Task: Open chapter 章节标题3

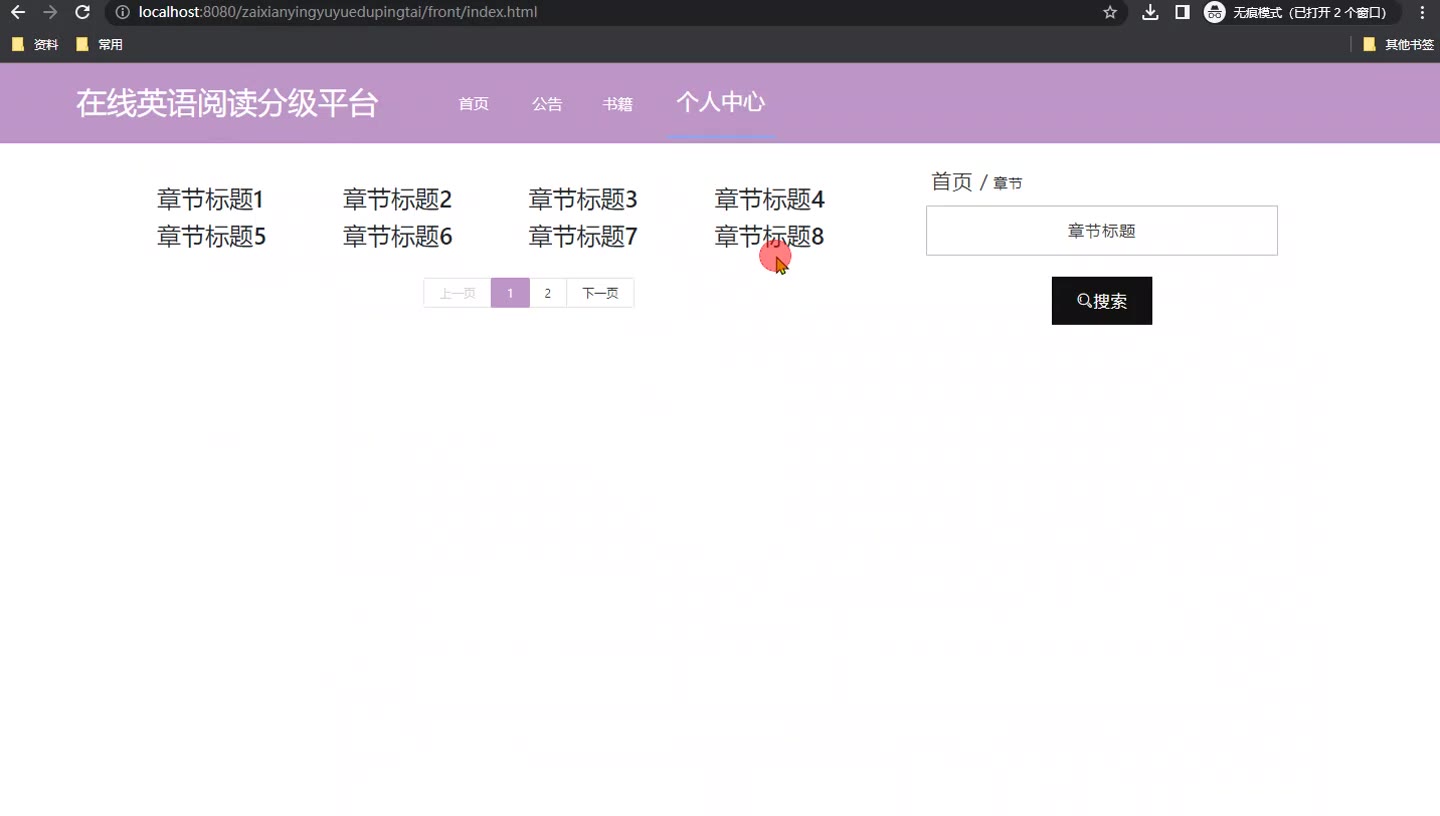Action: (x=583, y=200)
